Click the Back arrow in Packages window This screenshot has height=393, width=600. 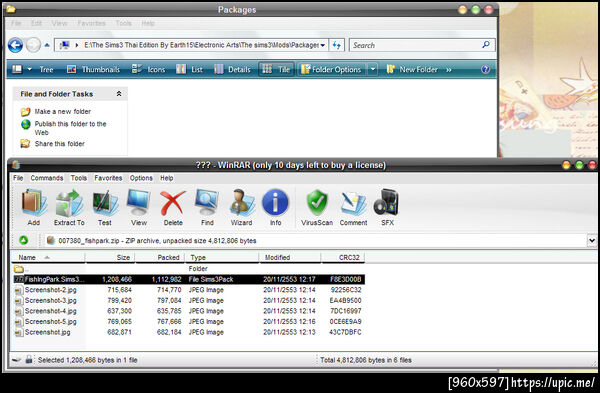pos(16,45)
